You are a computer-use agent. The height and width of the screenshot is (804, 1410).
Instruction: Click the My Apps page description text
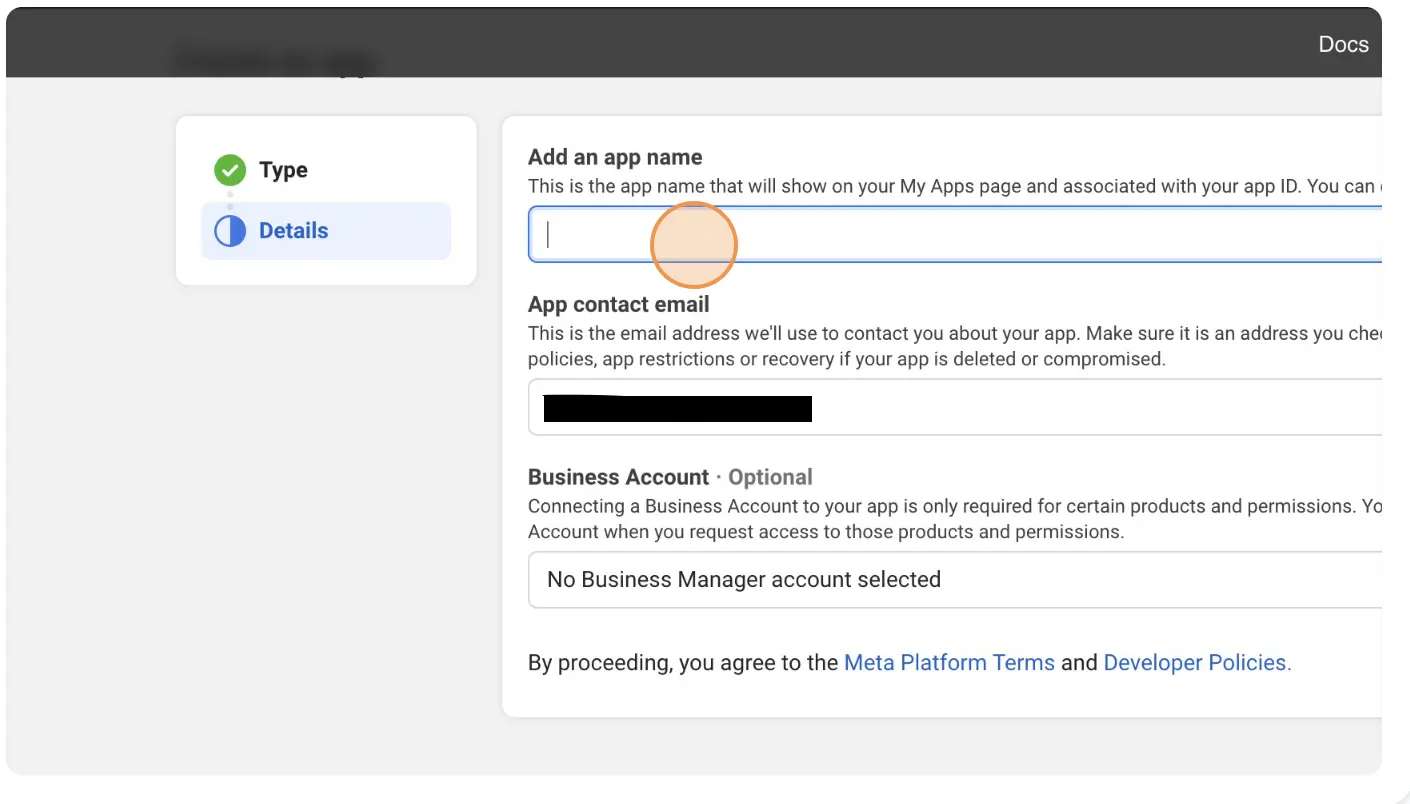click(x=955, y=186)
